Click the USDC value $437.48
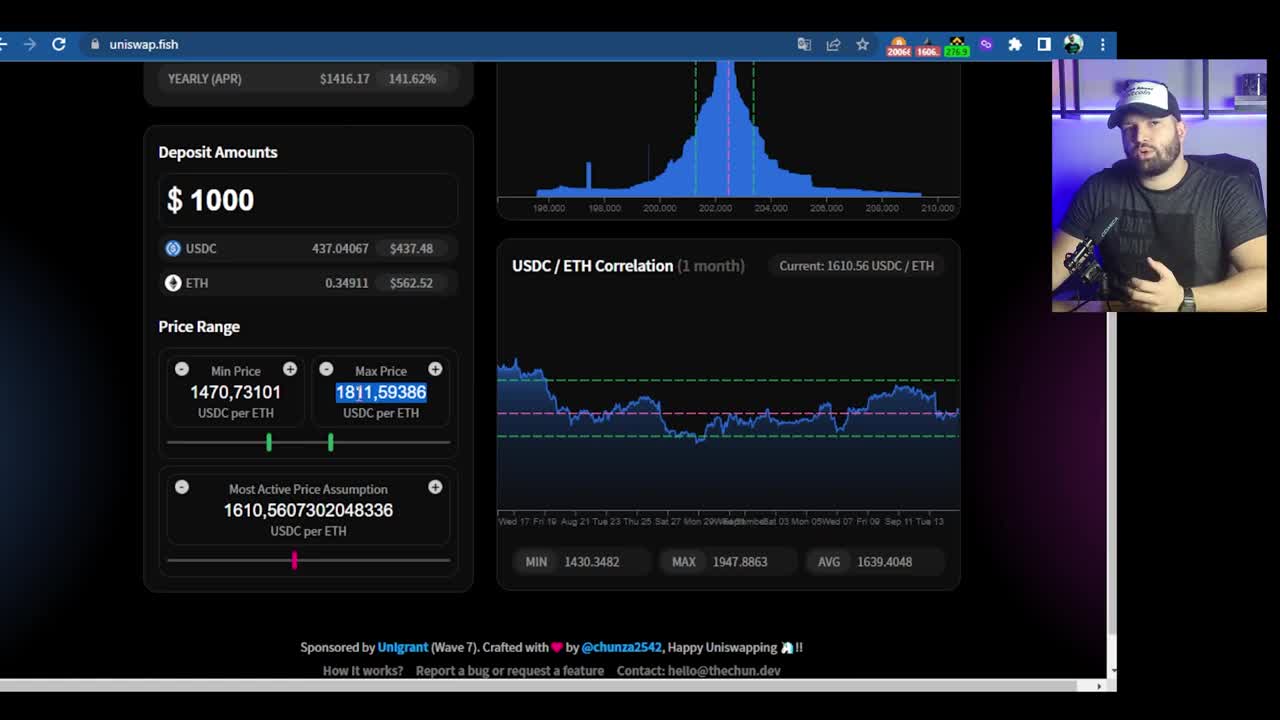Image resolution: width=1280 pixels, height=720 pixels. (x=412, y=248)
